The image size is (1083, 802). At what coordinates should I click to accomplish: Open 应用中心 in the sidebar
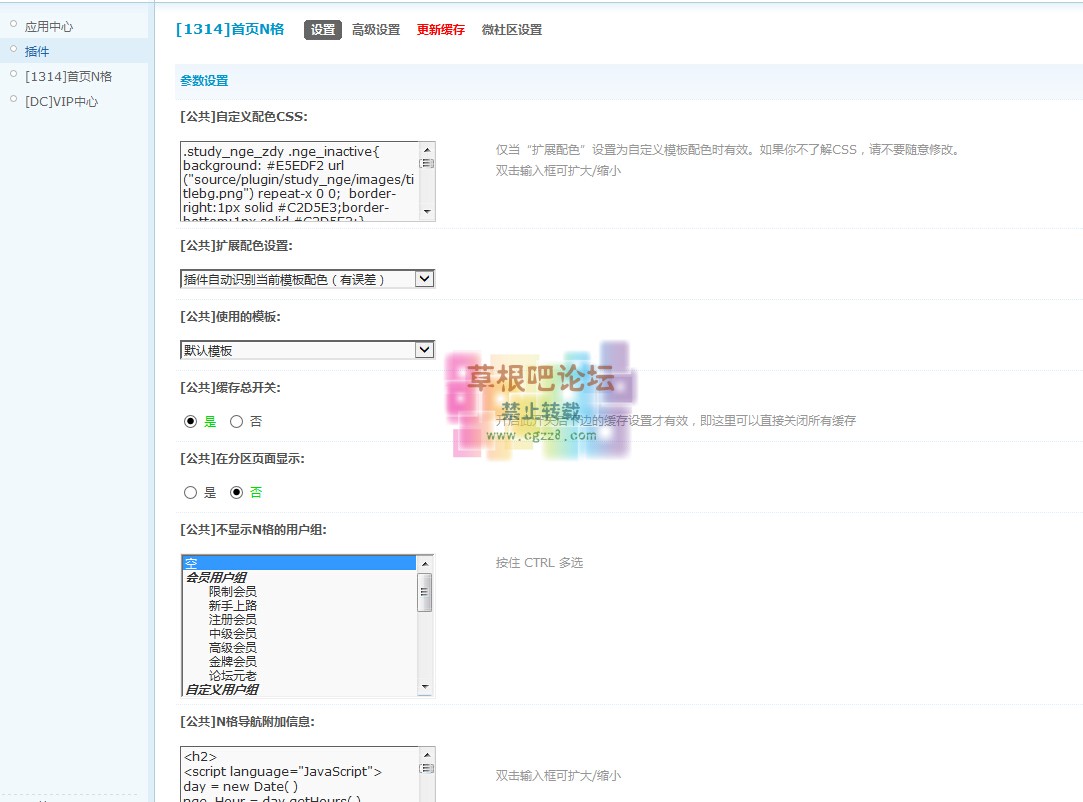point(49,27)
